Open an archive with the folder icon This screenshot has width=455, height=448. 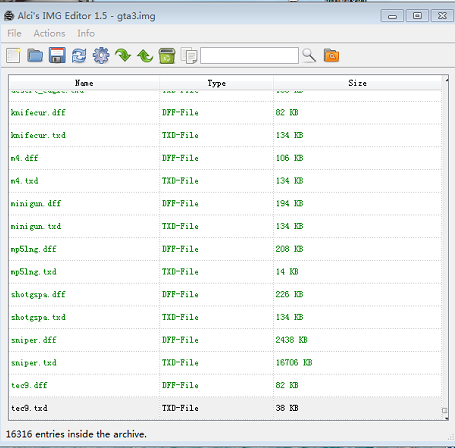(x=35, y=55)
